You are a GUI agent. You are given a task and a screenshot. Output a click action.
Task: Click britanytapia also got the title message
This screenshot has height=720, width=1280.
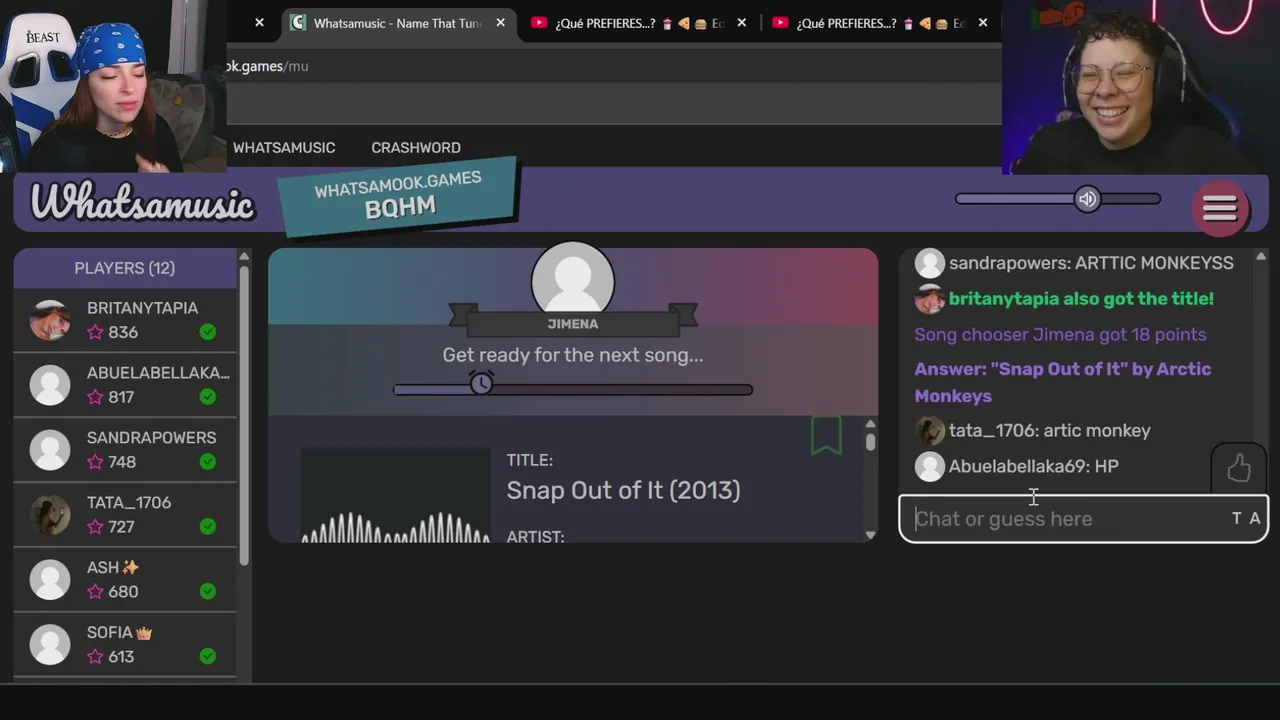1081,299
